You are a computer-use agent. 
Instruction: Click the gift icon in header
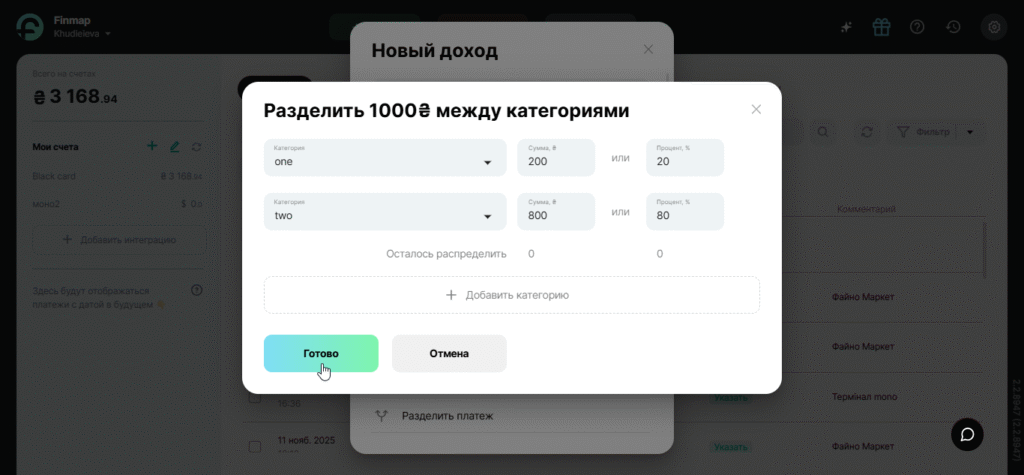pos(880,27)
